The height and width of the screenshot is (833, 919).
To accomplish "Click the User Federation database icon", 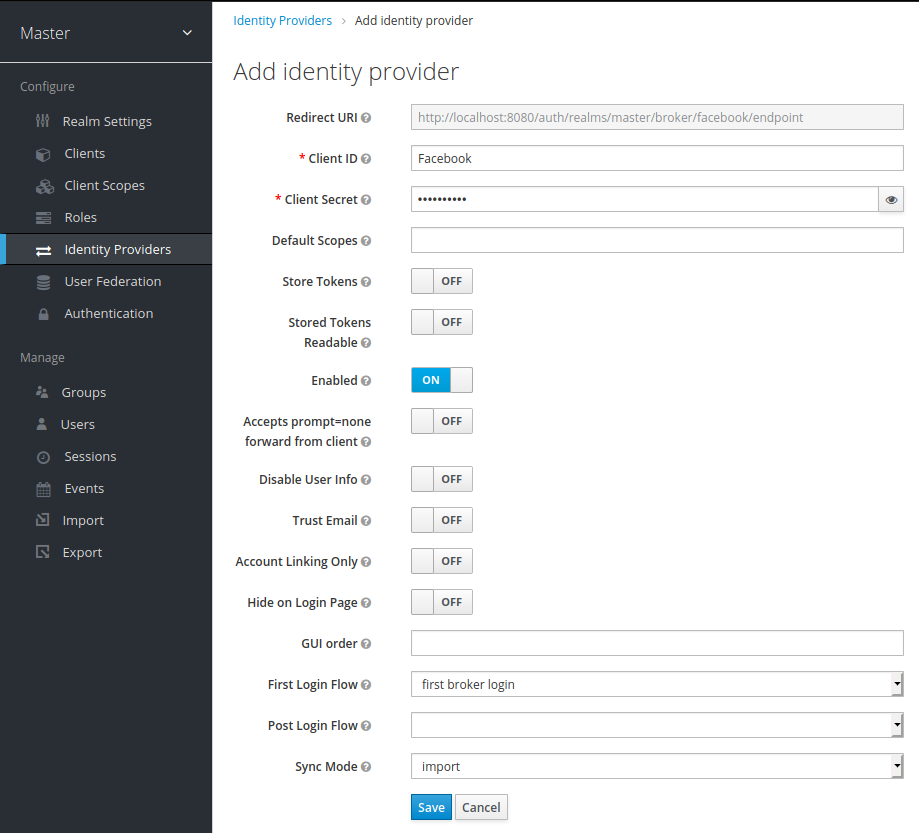I will point(43,283).
